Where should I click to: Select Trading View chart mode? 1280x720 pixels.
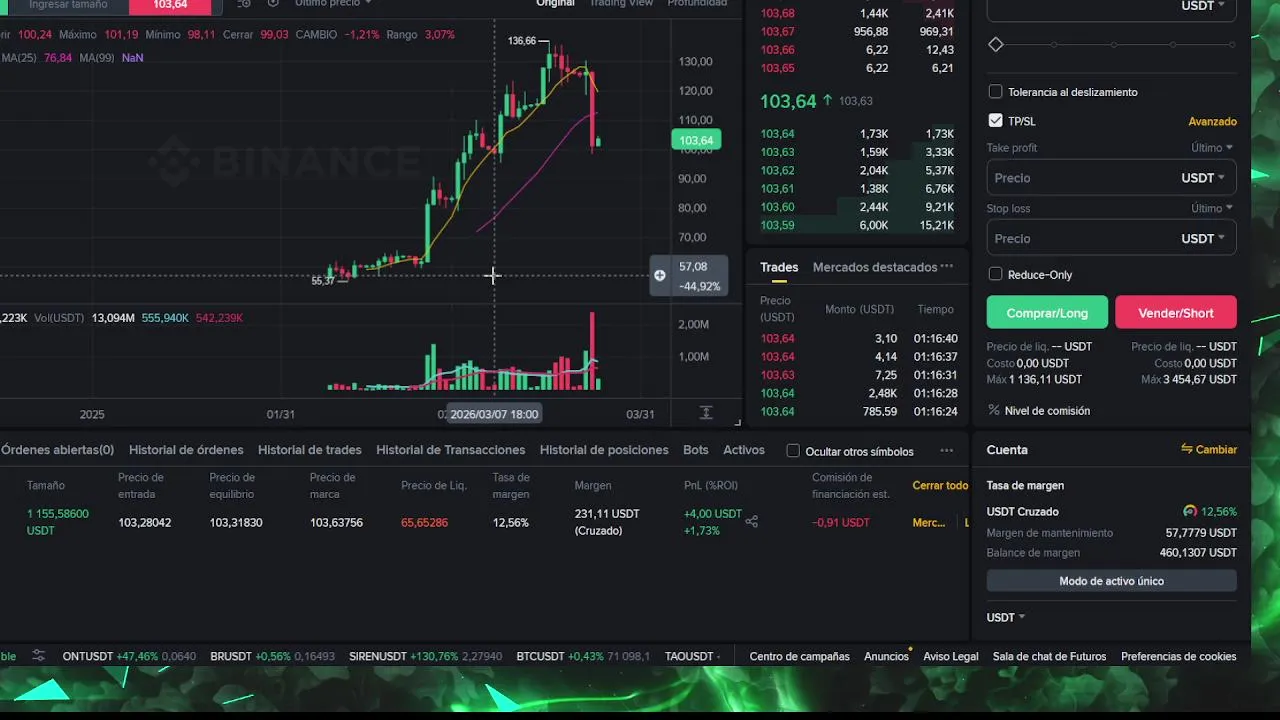coord(621,3)
